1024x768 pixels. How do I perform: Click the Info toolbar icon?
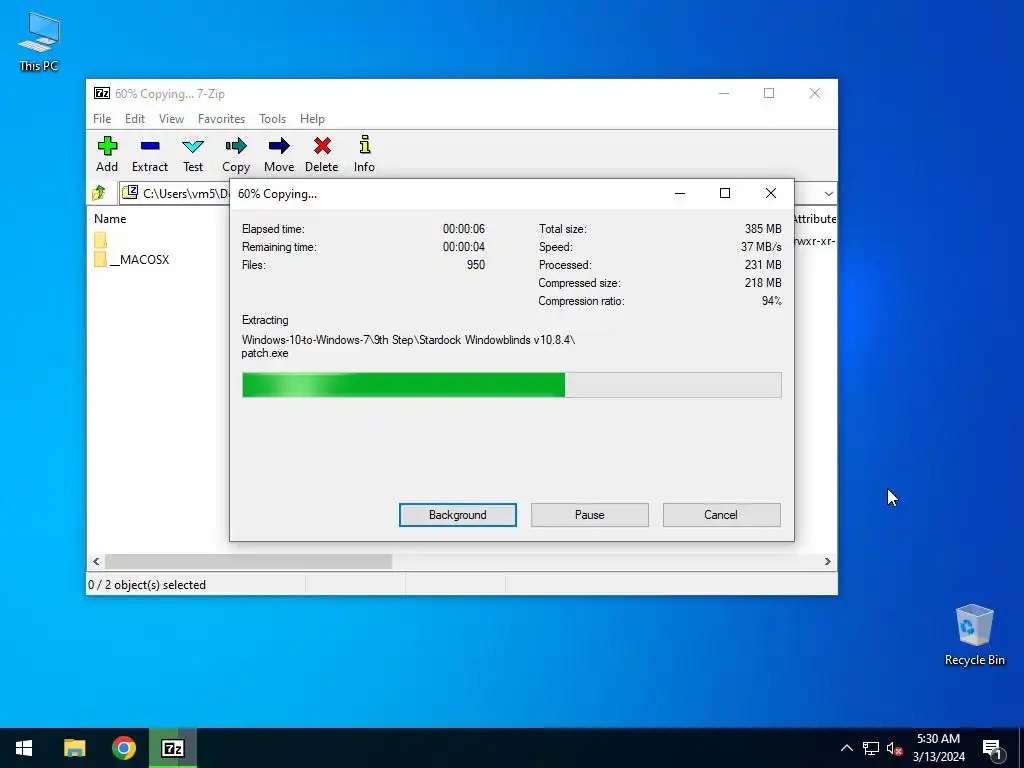364,154
